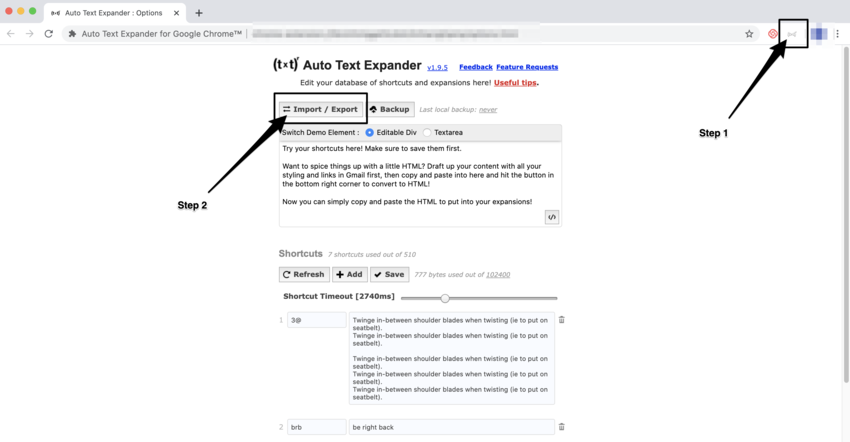Open the Useful tips link
Screen dimensions: 850x442
[514, 82]
